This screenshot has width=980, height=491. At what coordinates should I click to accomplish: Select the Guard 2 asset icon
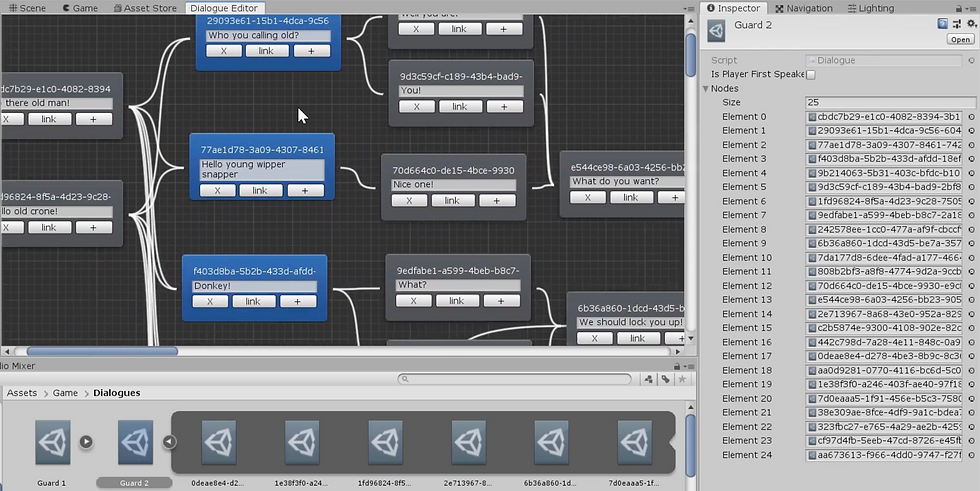point(136,442)
